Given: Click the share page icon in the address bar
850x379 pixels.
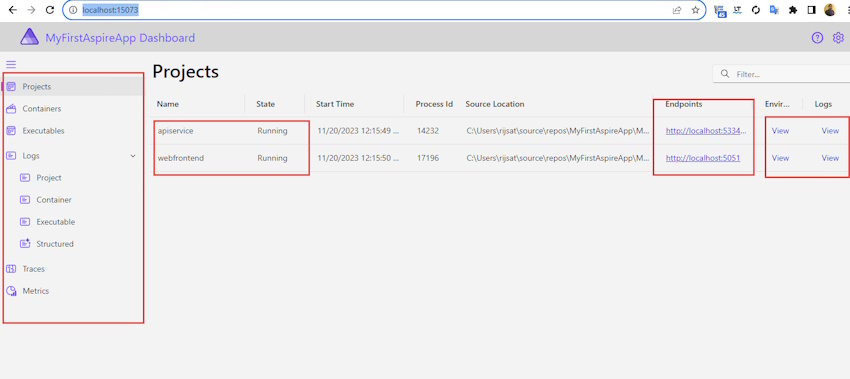Looking at the screenshot, I should point(677,10).
